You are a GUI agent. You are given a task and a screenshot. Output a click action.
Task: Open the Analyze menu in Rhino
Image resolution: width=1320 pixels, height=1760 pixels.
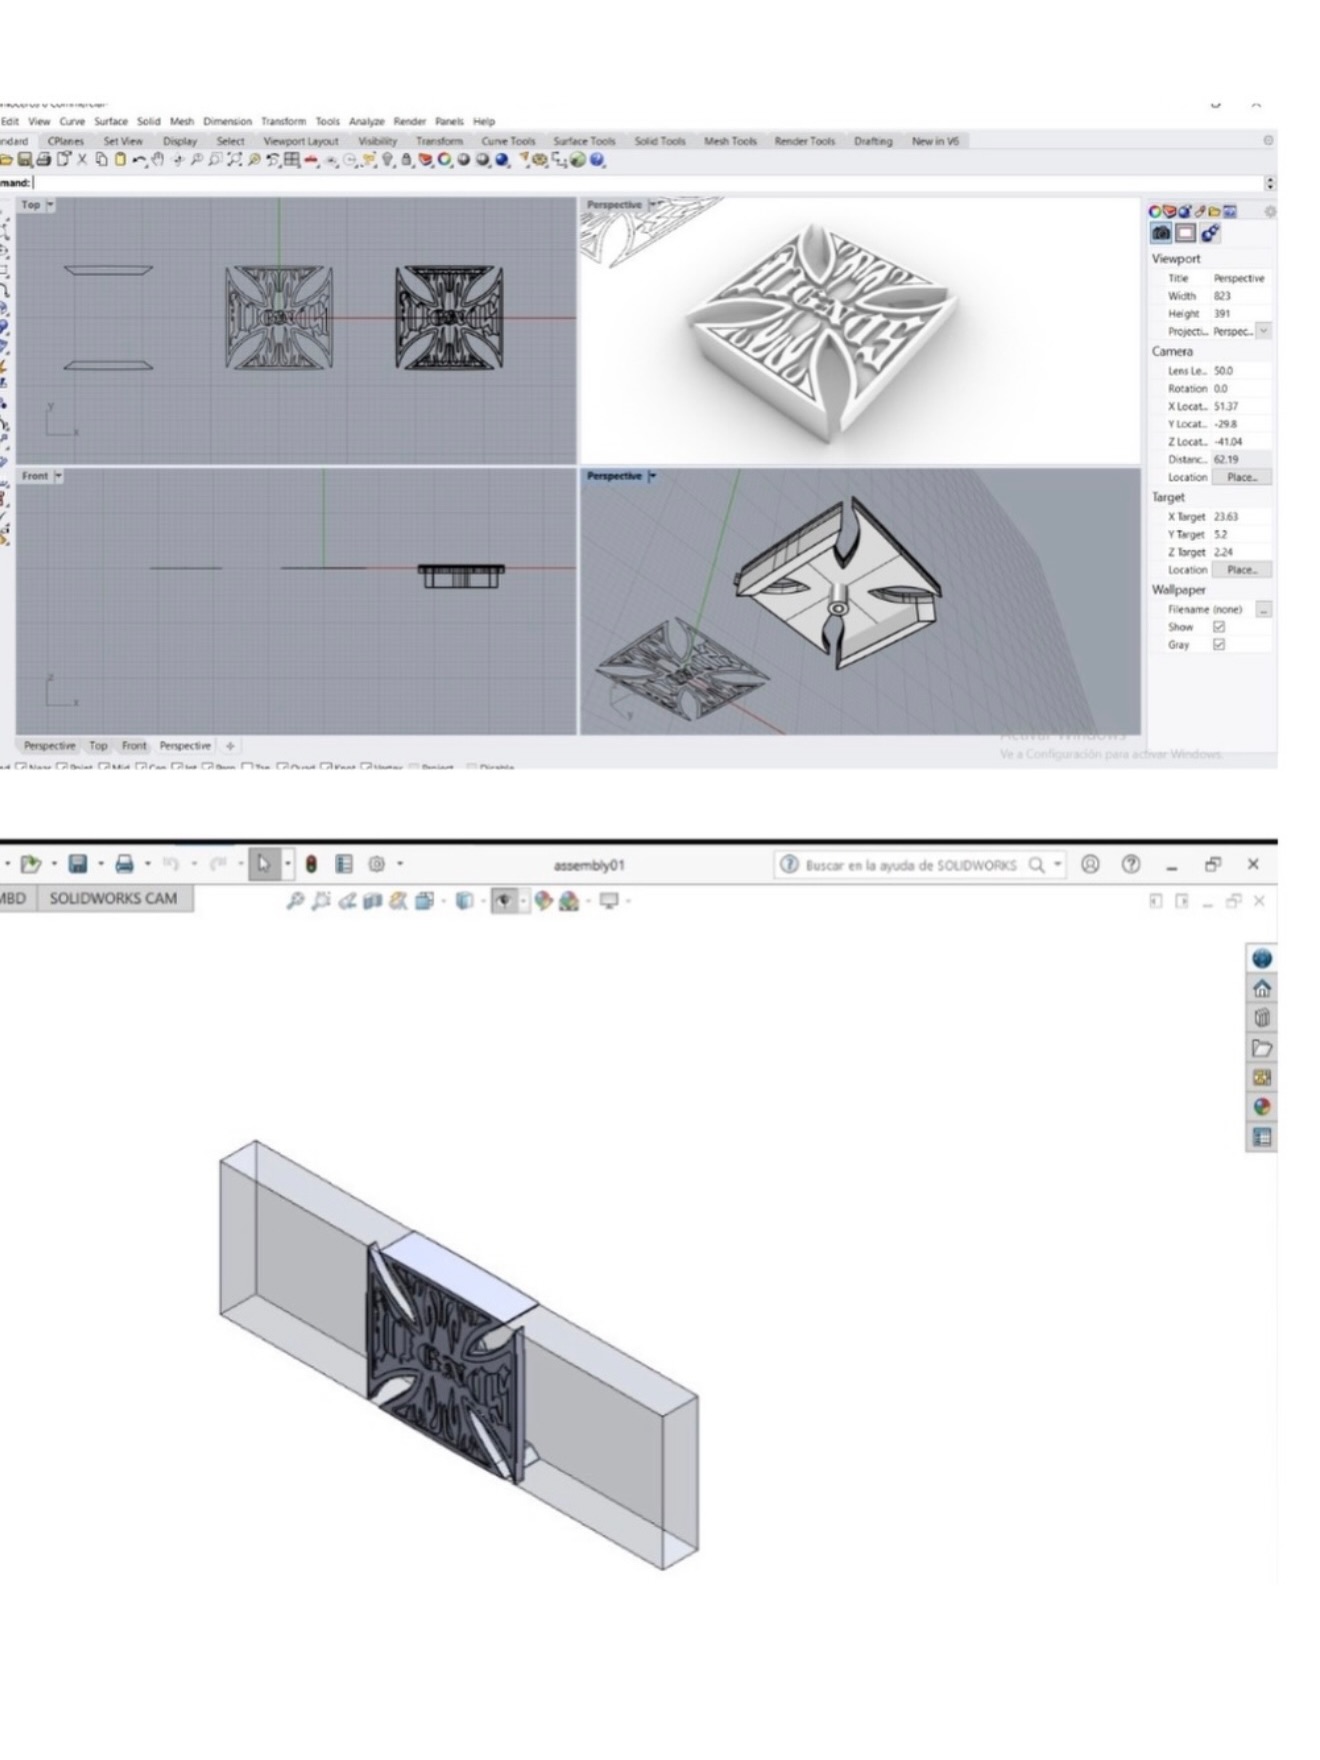[x=366, y=122]
